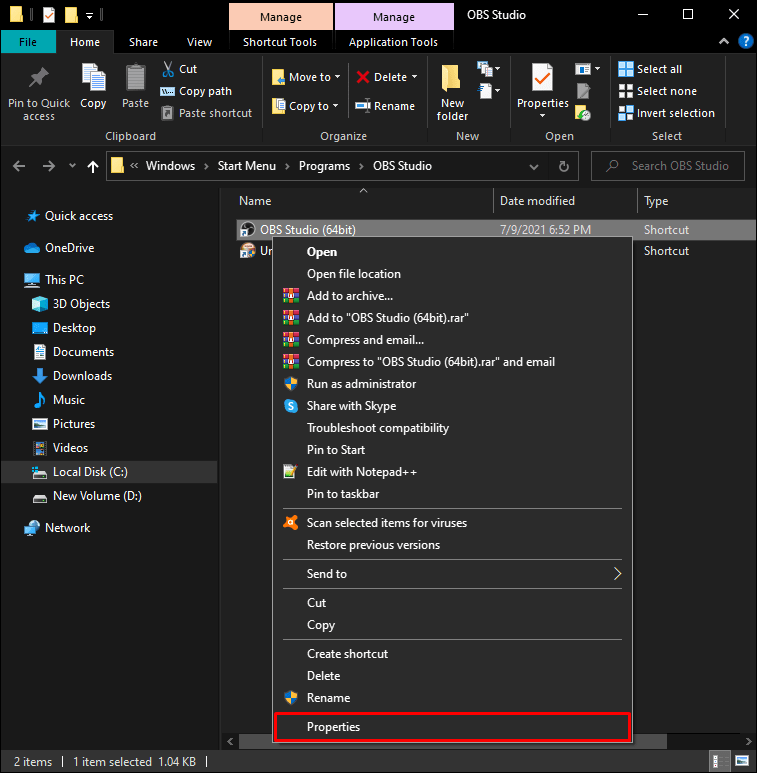Screen dimensions: 757x773
Task: Click the Search OBS Studio field
Action: pyautogui.click(x=667, y=166)
